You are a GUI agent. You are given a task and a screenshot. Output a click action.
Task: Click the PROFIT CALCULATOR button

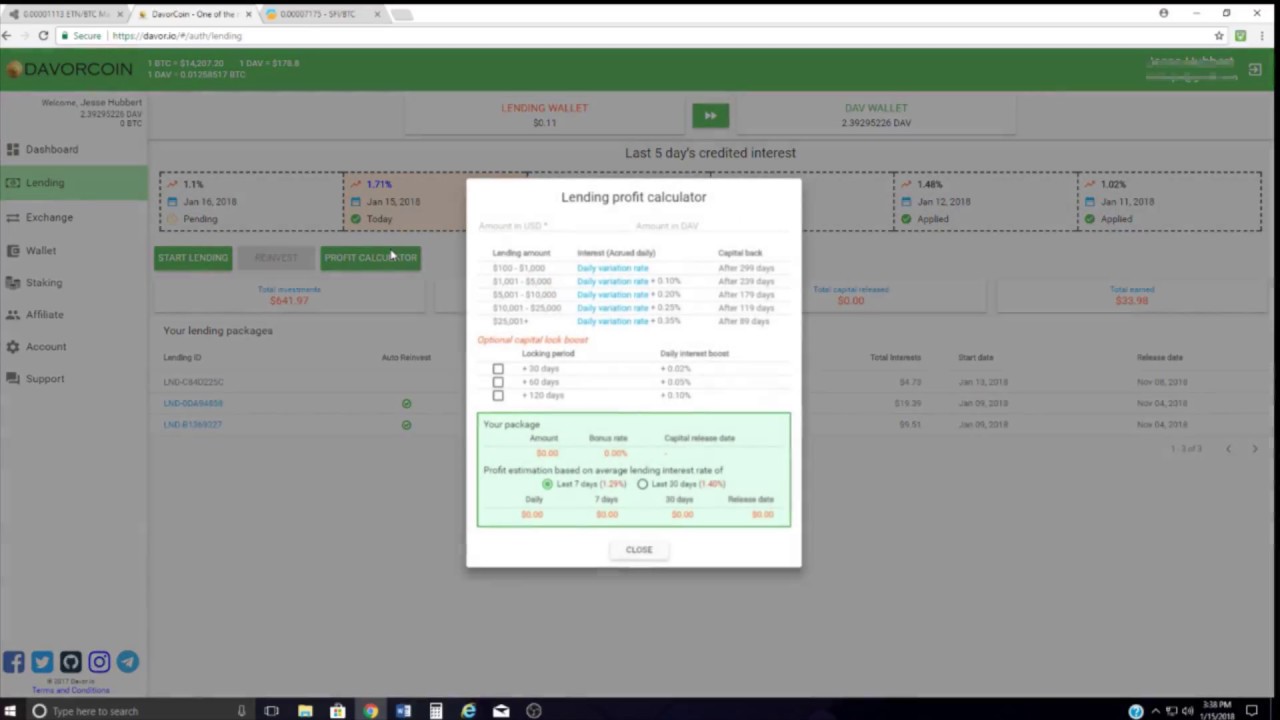coord(370,258)
